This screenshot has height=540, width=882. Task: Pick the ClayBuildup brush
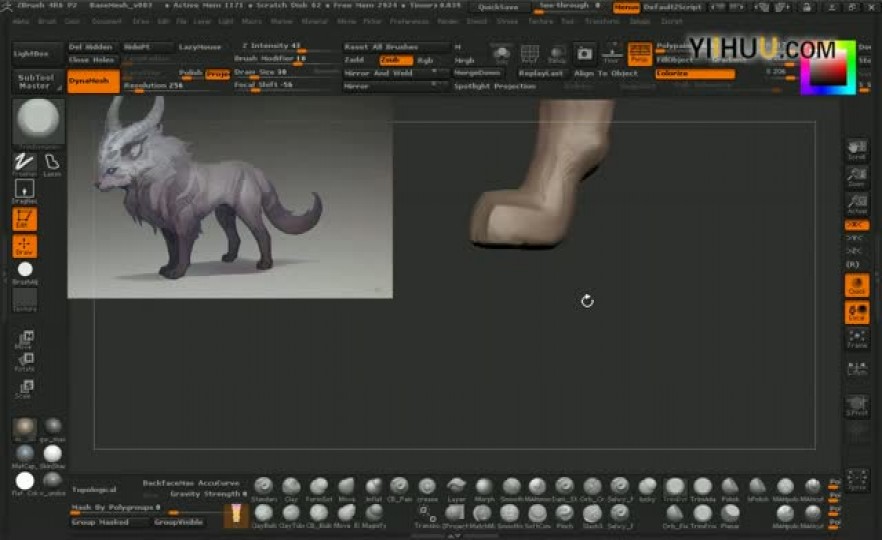(x=263, y=515)
